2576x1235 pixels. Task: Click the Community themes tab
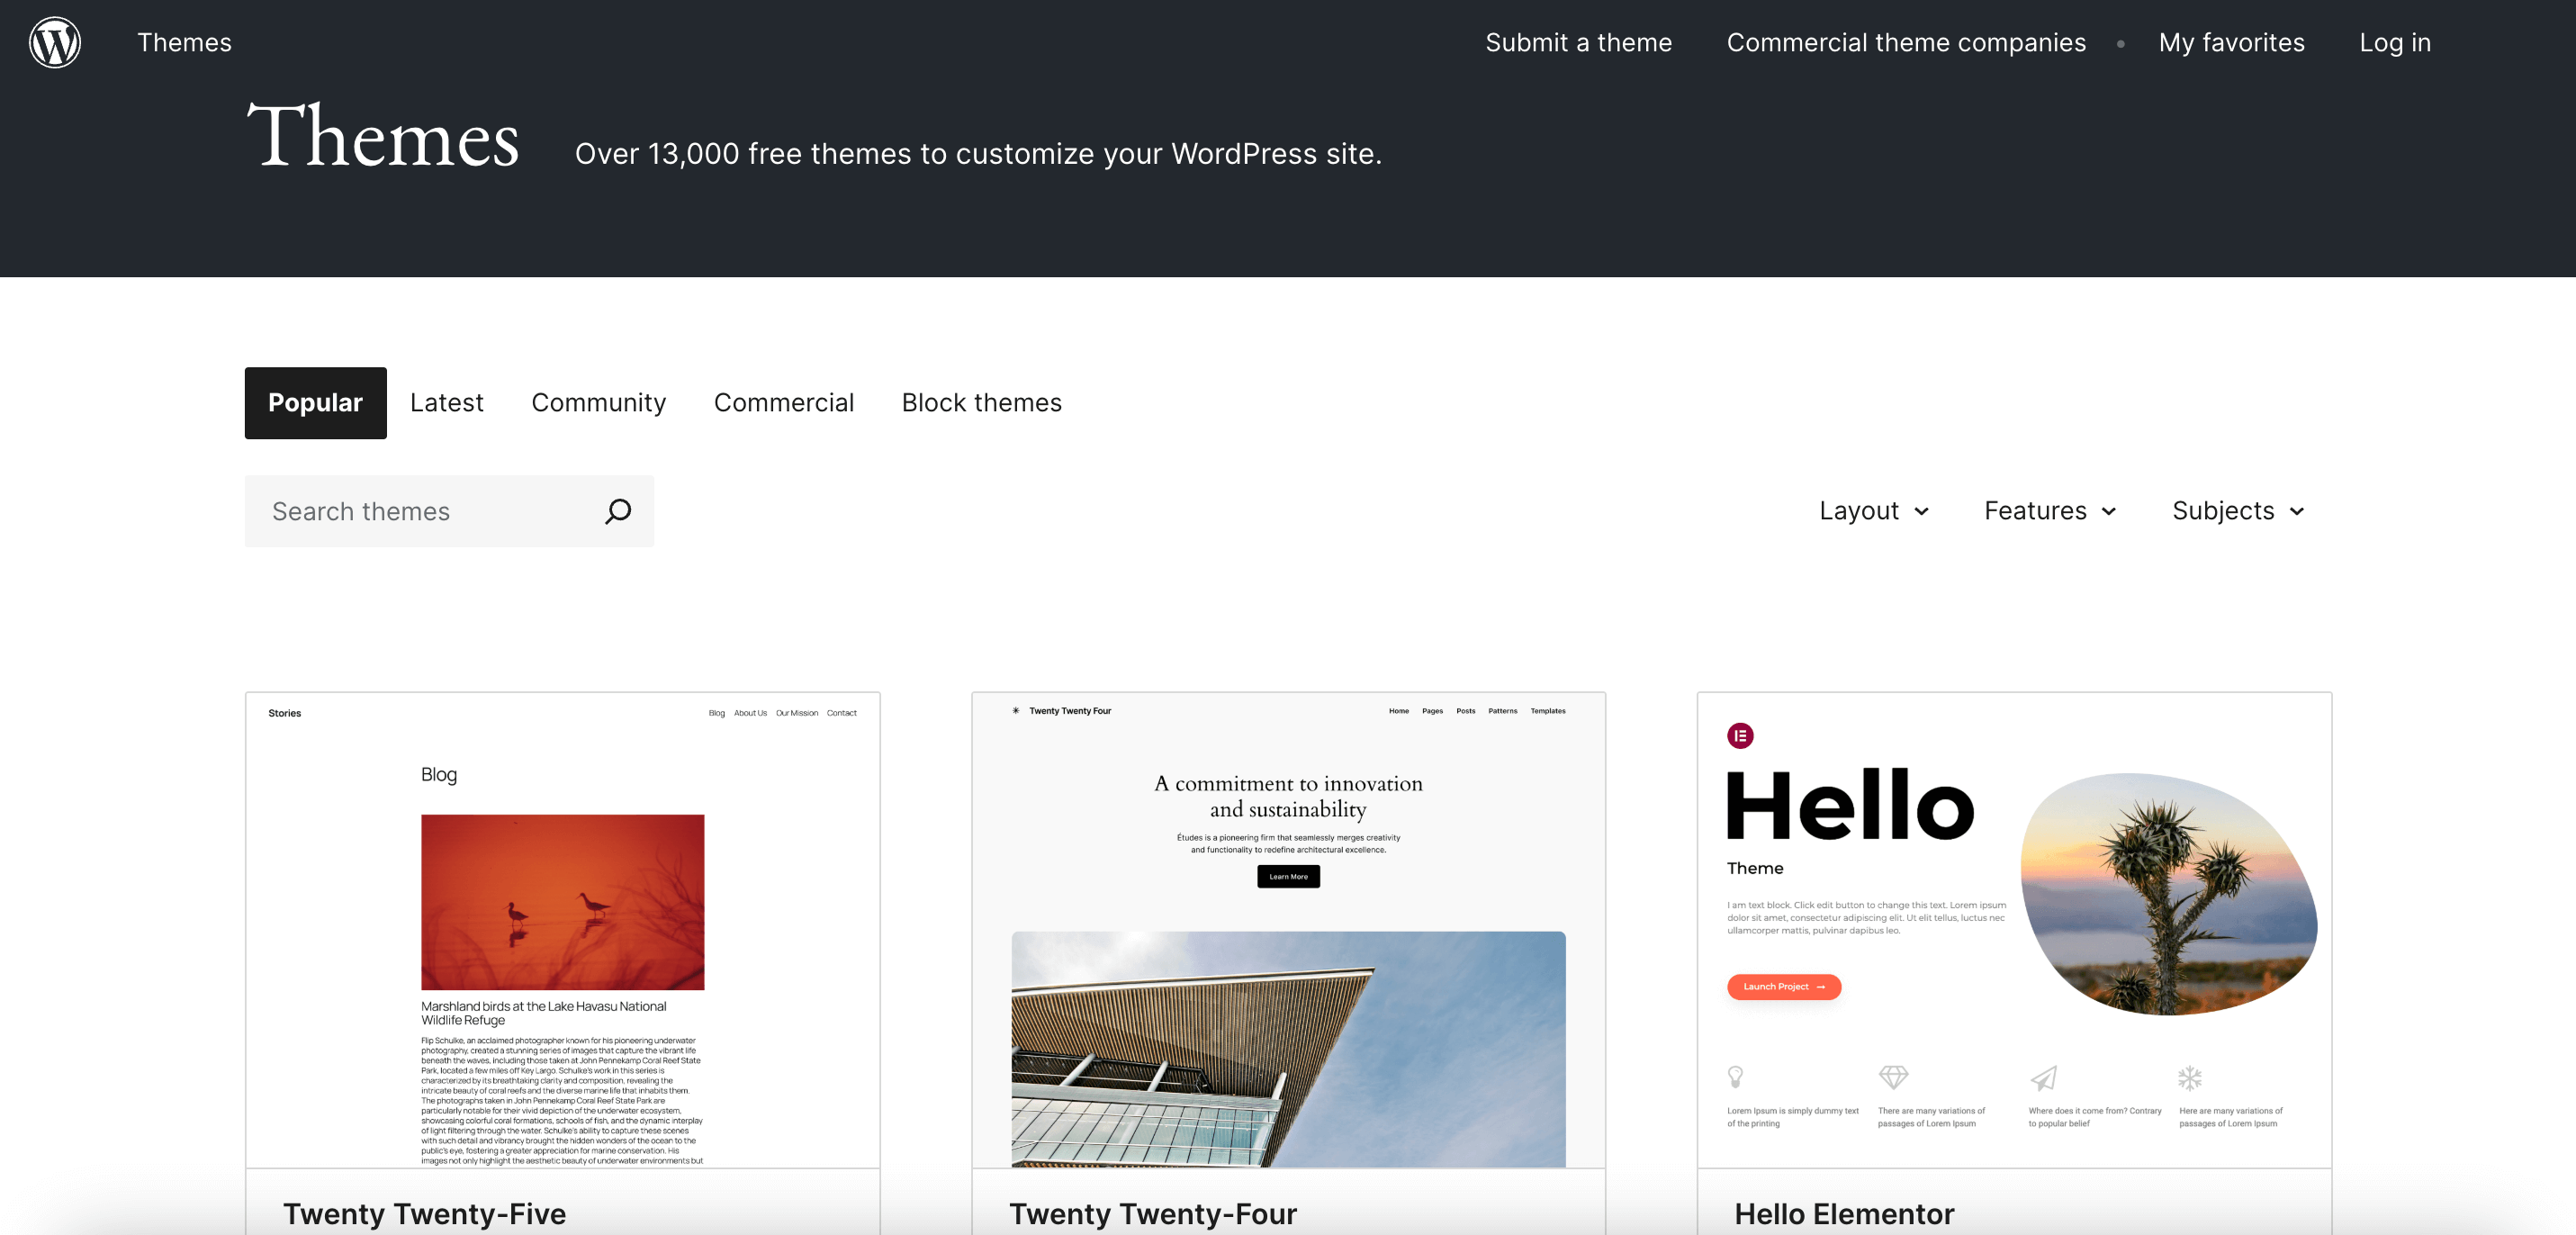[x=598, y=401]
